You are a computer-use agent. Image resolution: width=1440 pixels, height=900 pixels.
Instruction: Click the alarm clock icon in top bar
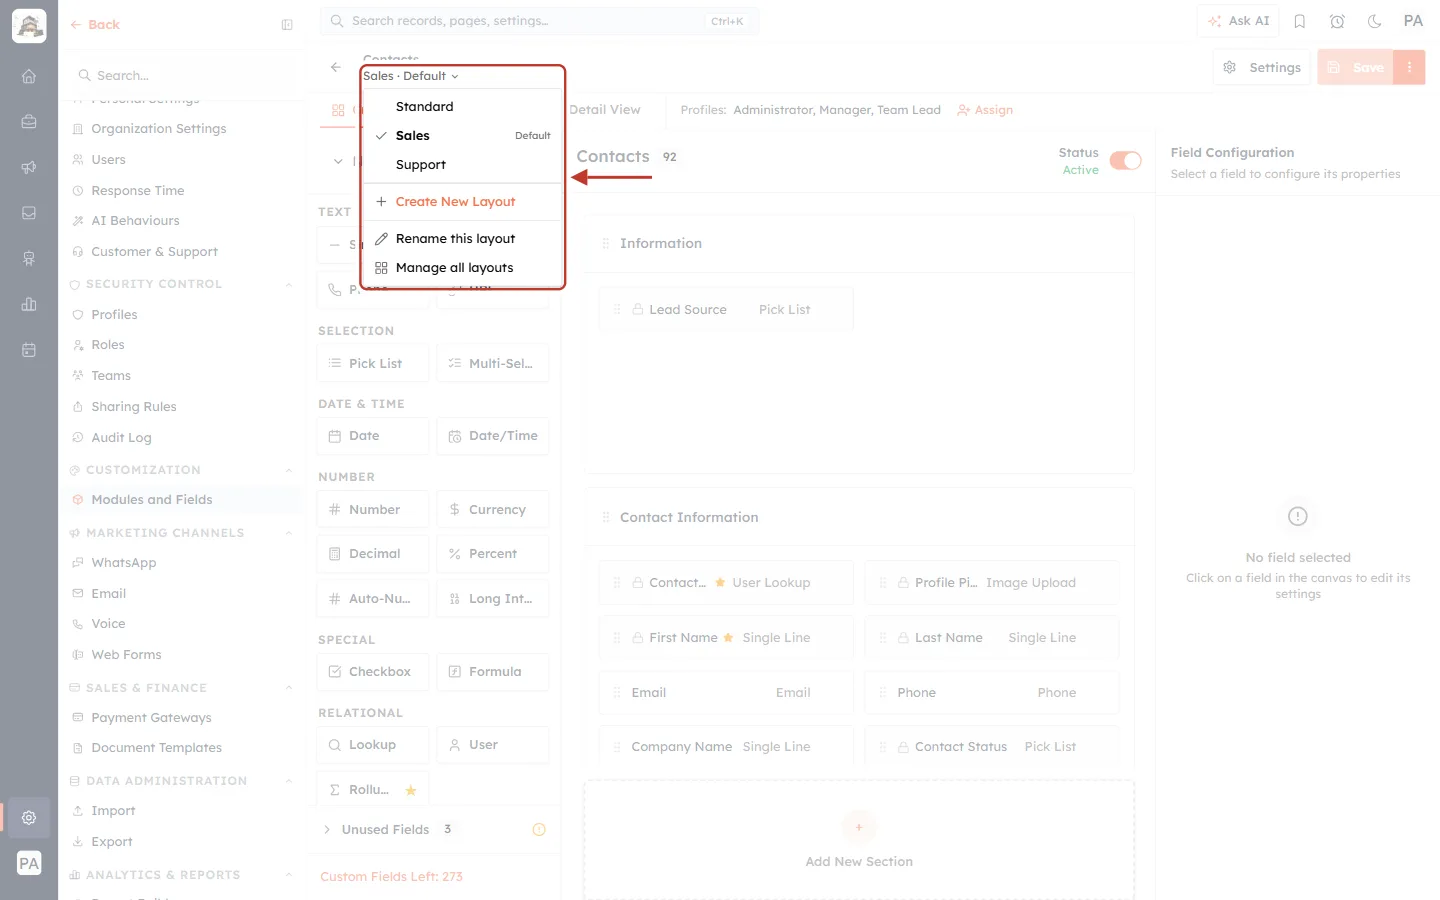coord(1337,21)
